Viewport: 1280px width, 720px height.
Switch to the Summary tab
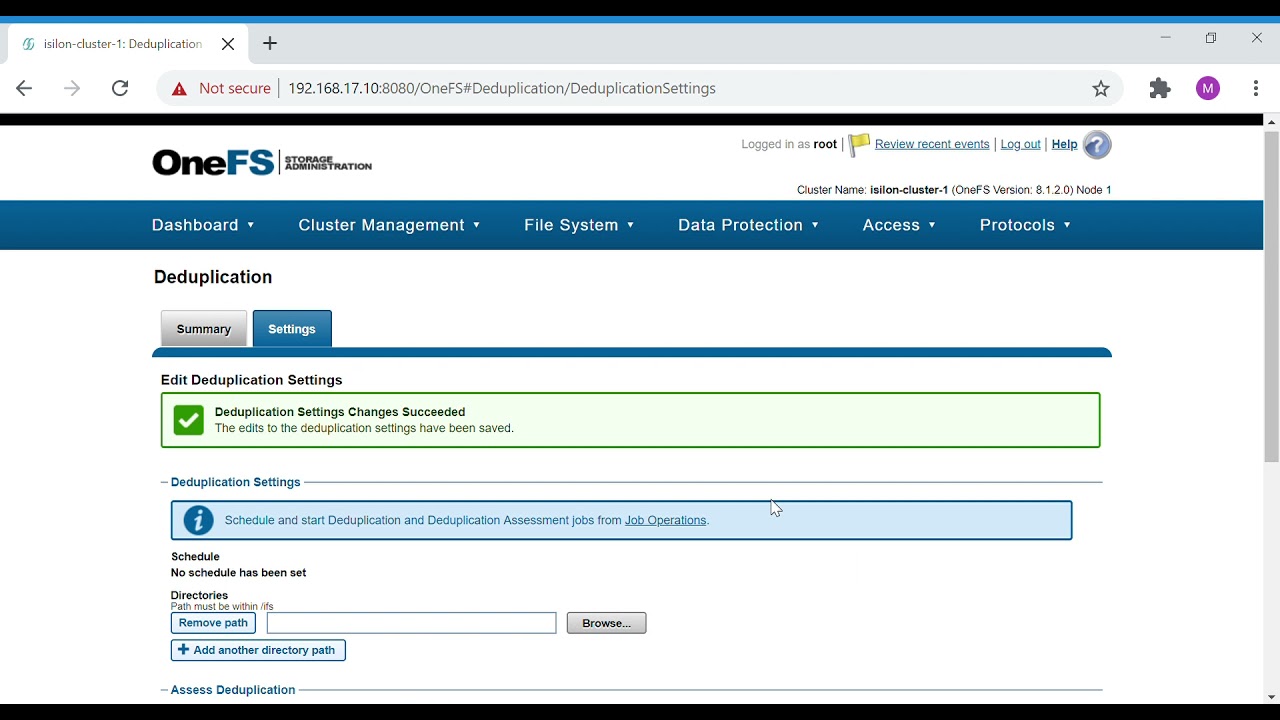204,329
